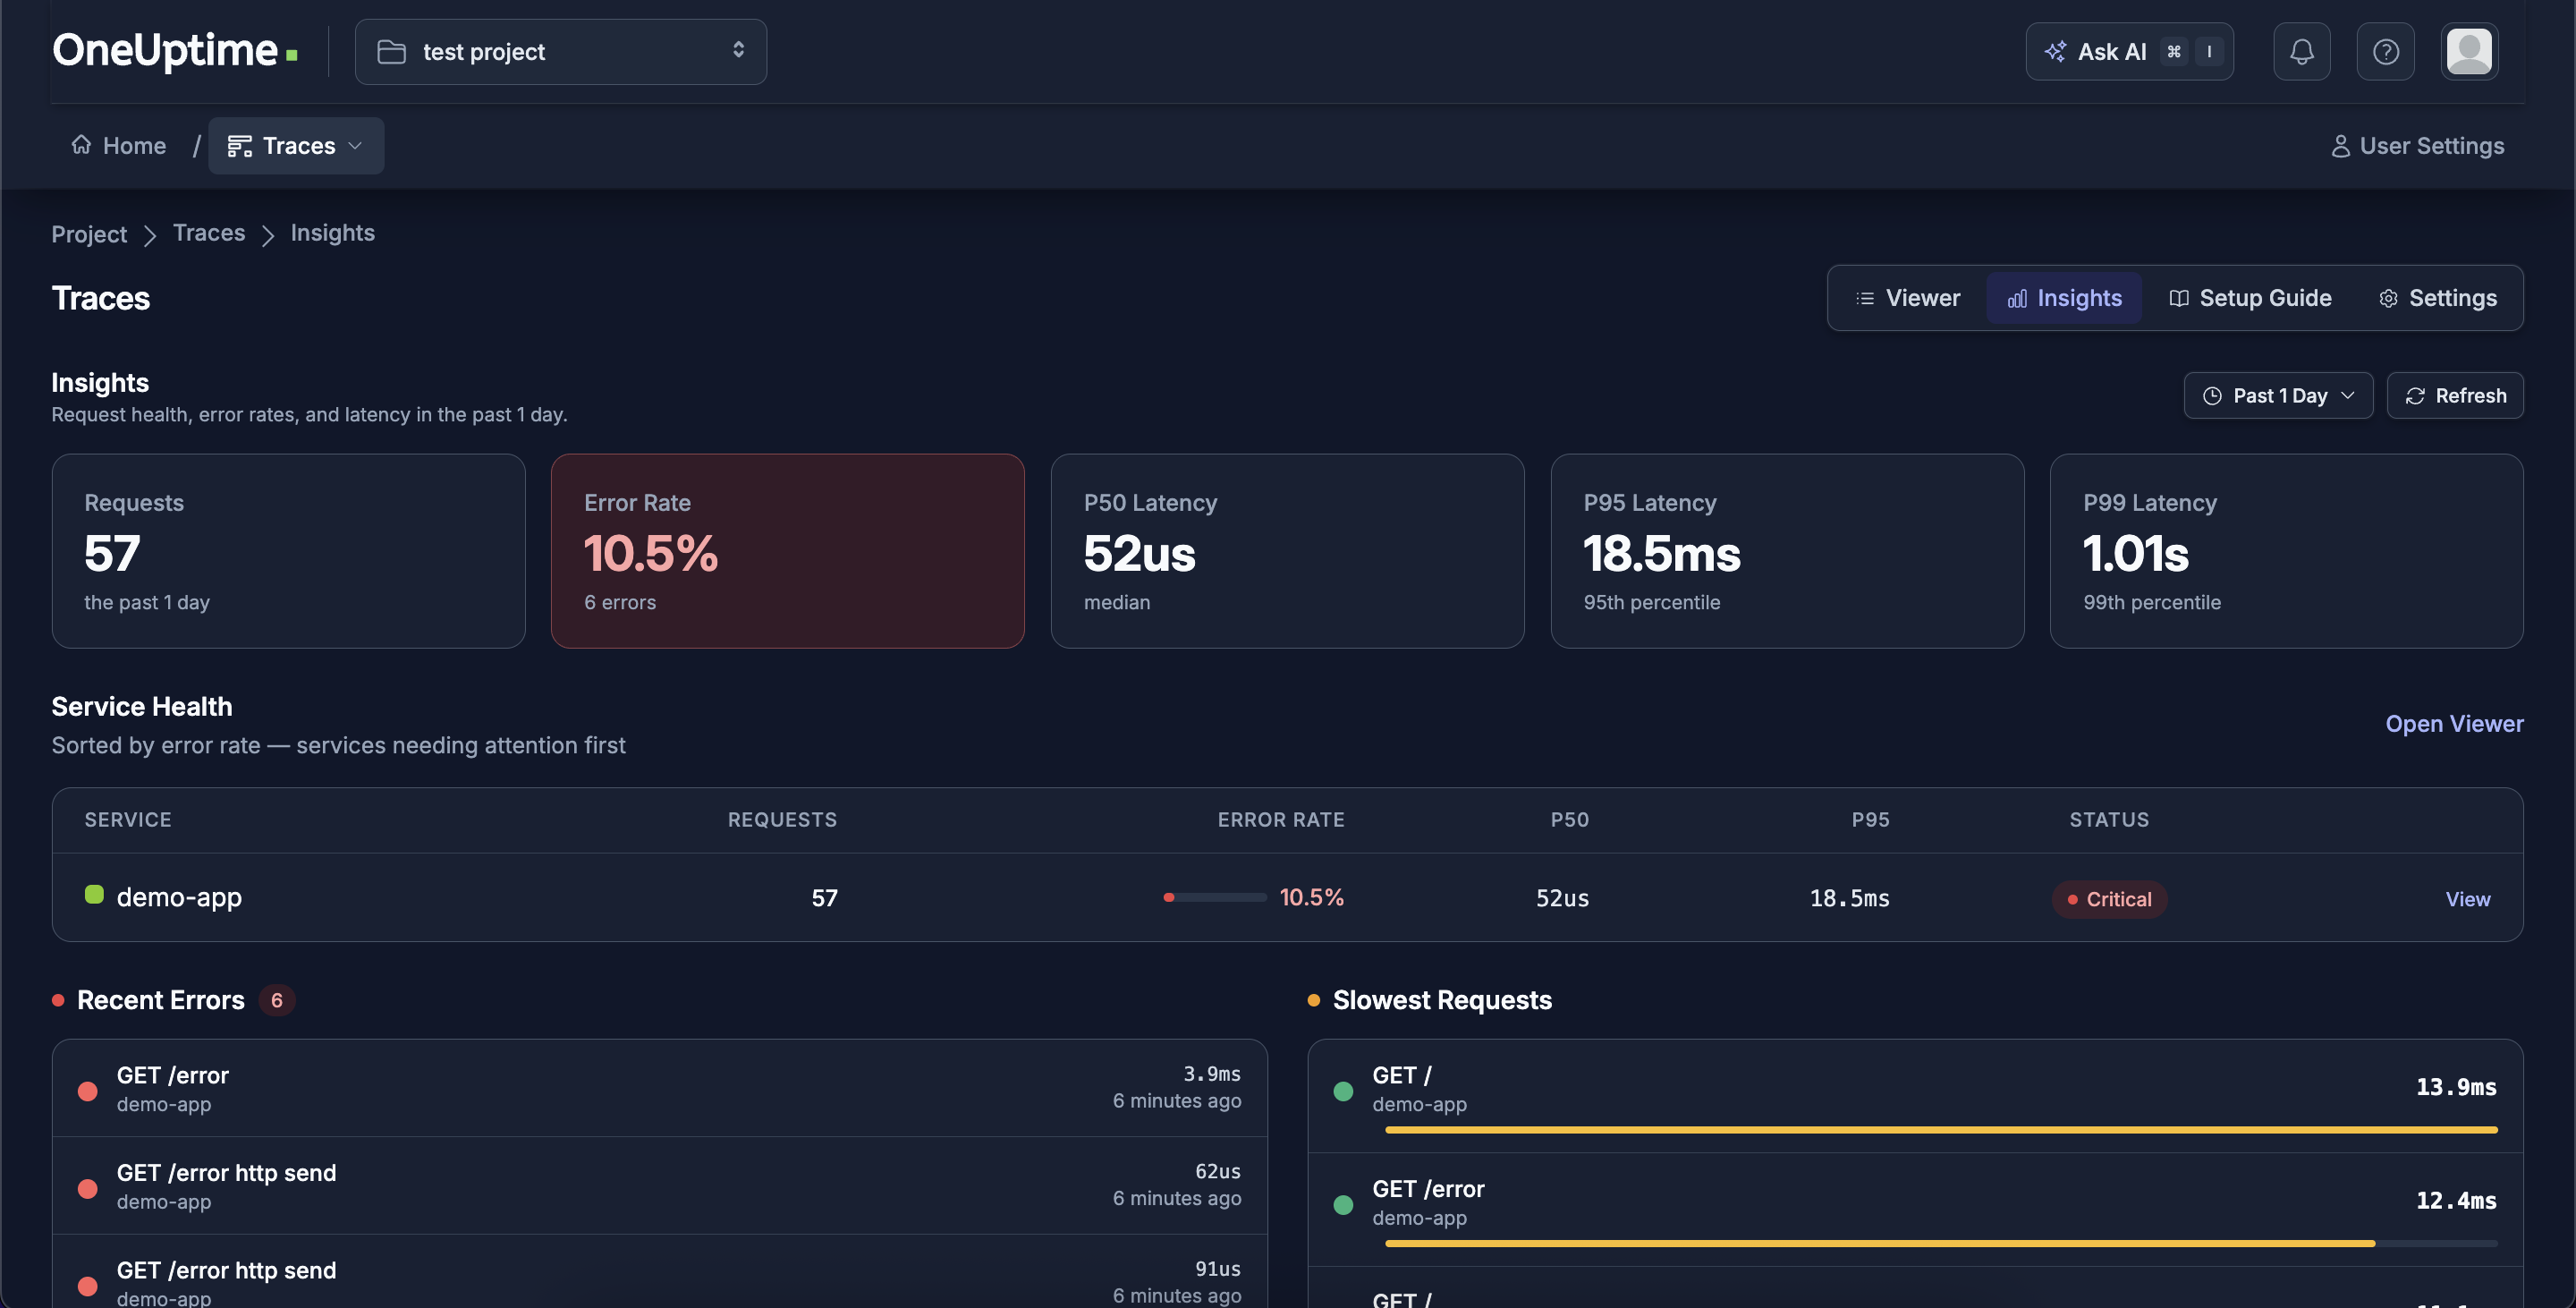Switch to the Insights tab

[2064, 298]
